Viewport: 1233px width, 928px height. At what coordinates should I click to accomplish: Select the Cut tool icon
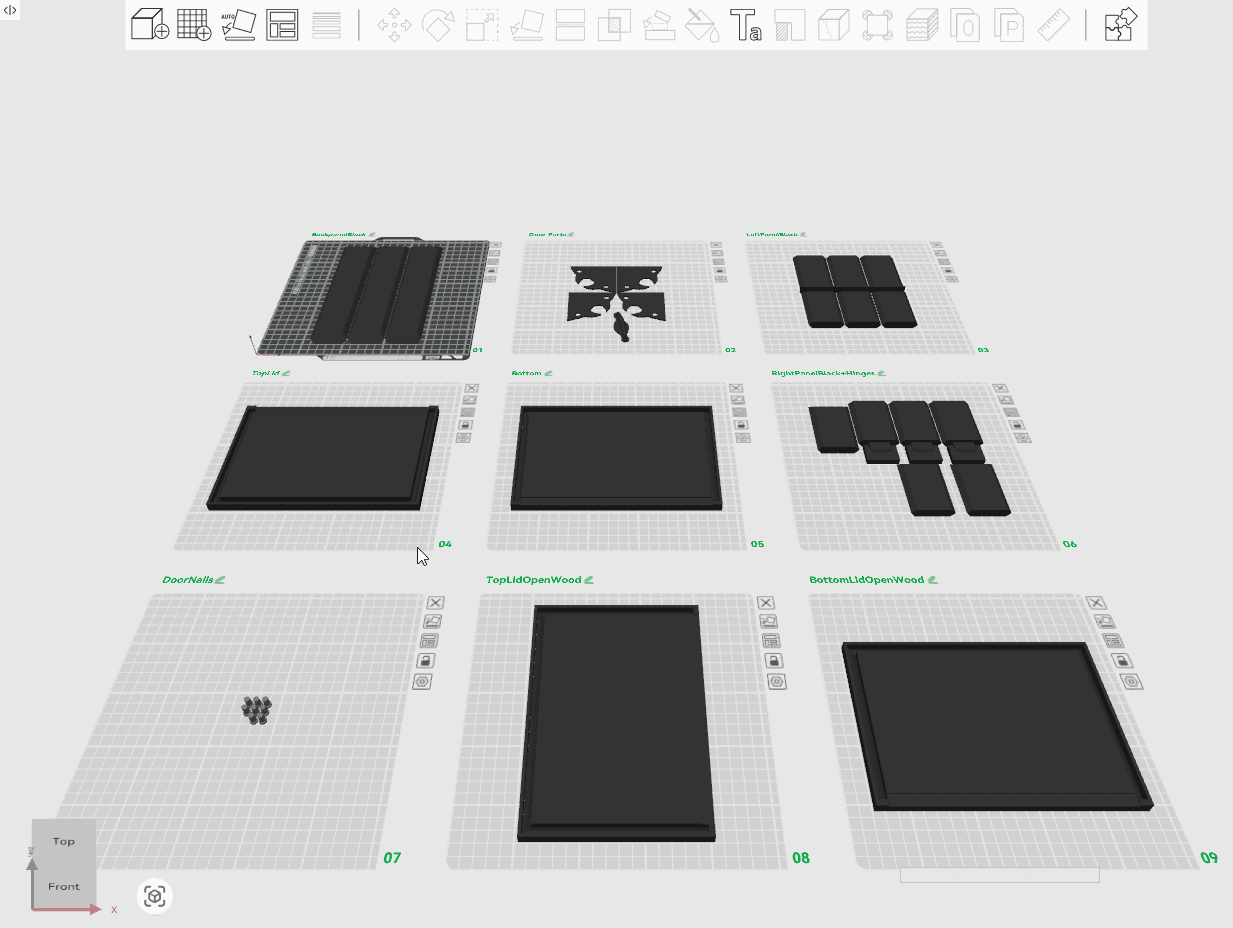pyautogui.click(x=570, y=25)
